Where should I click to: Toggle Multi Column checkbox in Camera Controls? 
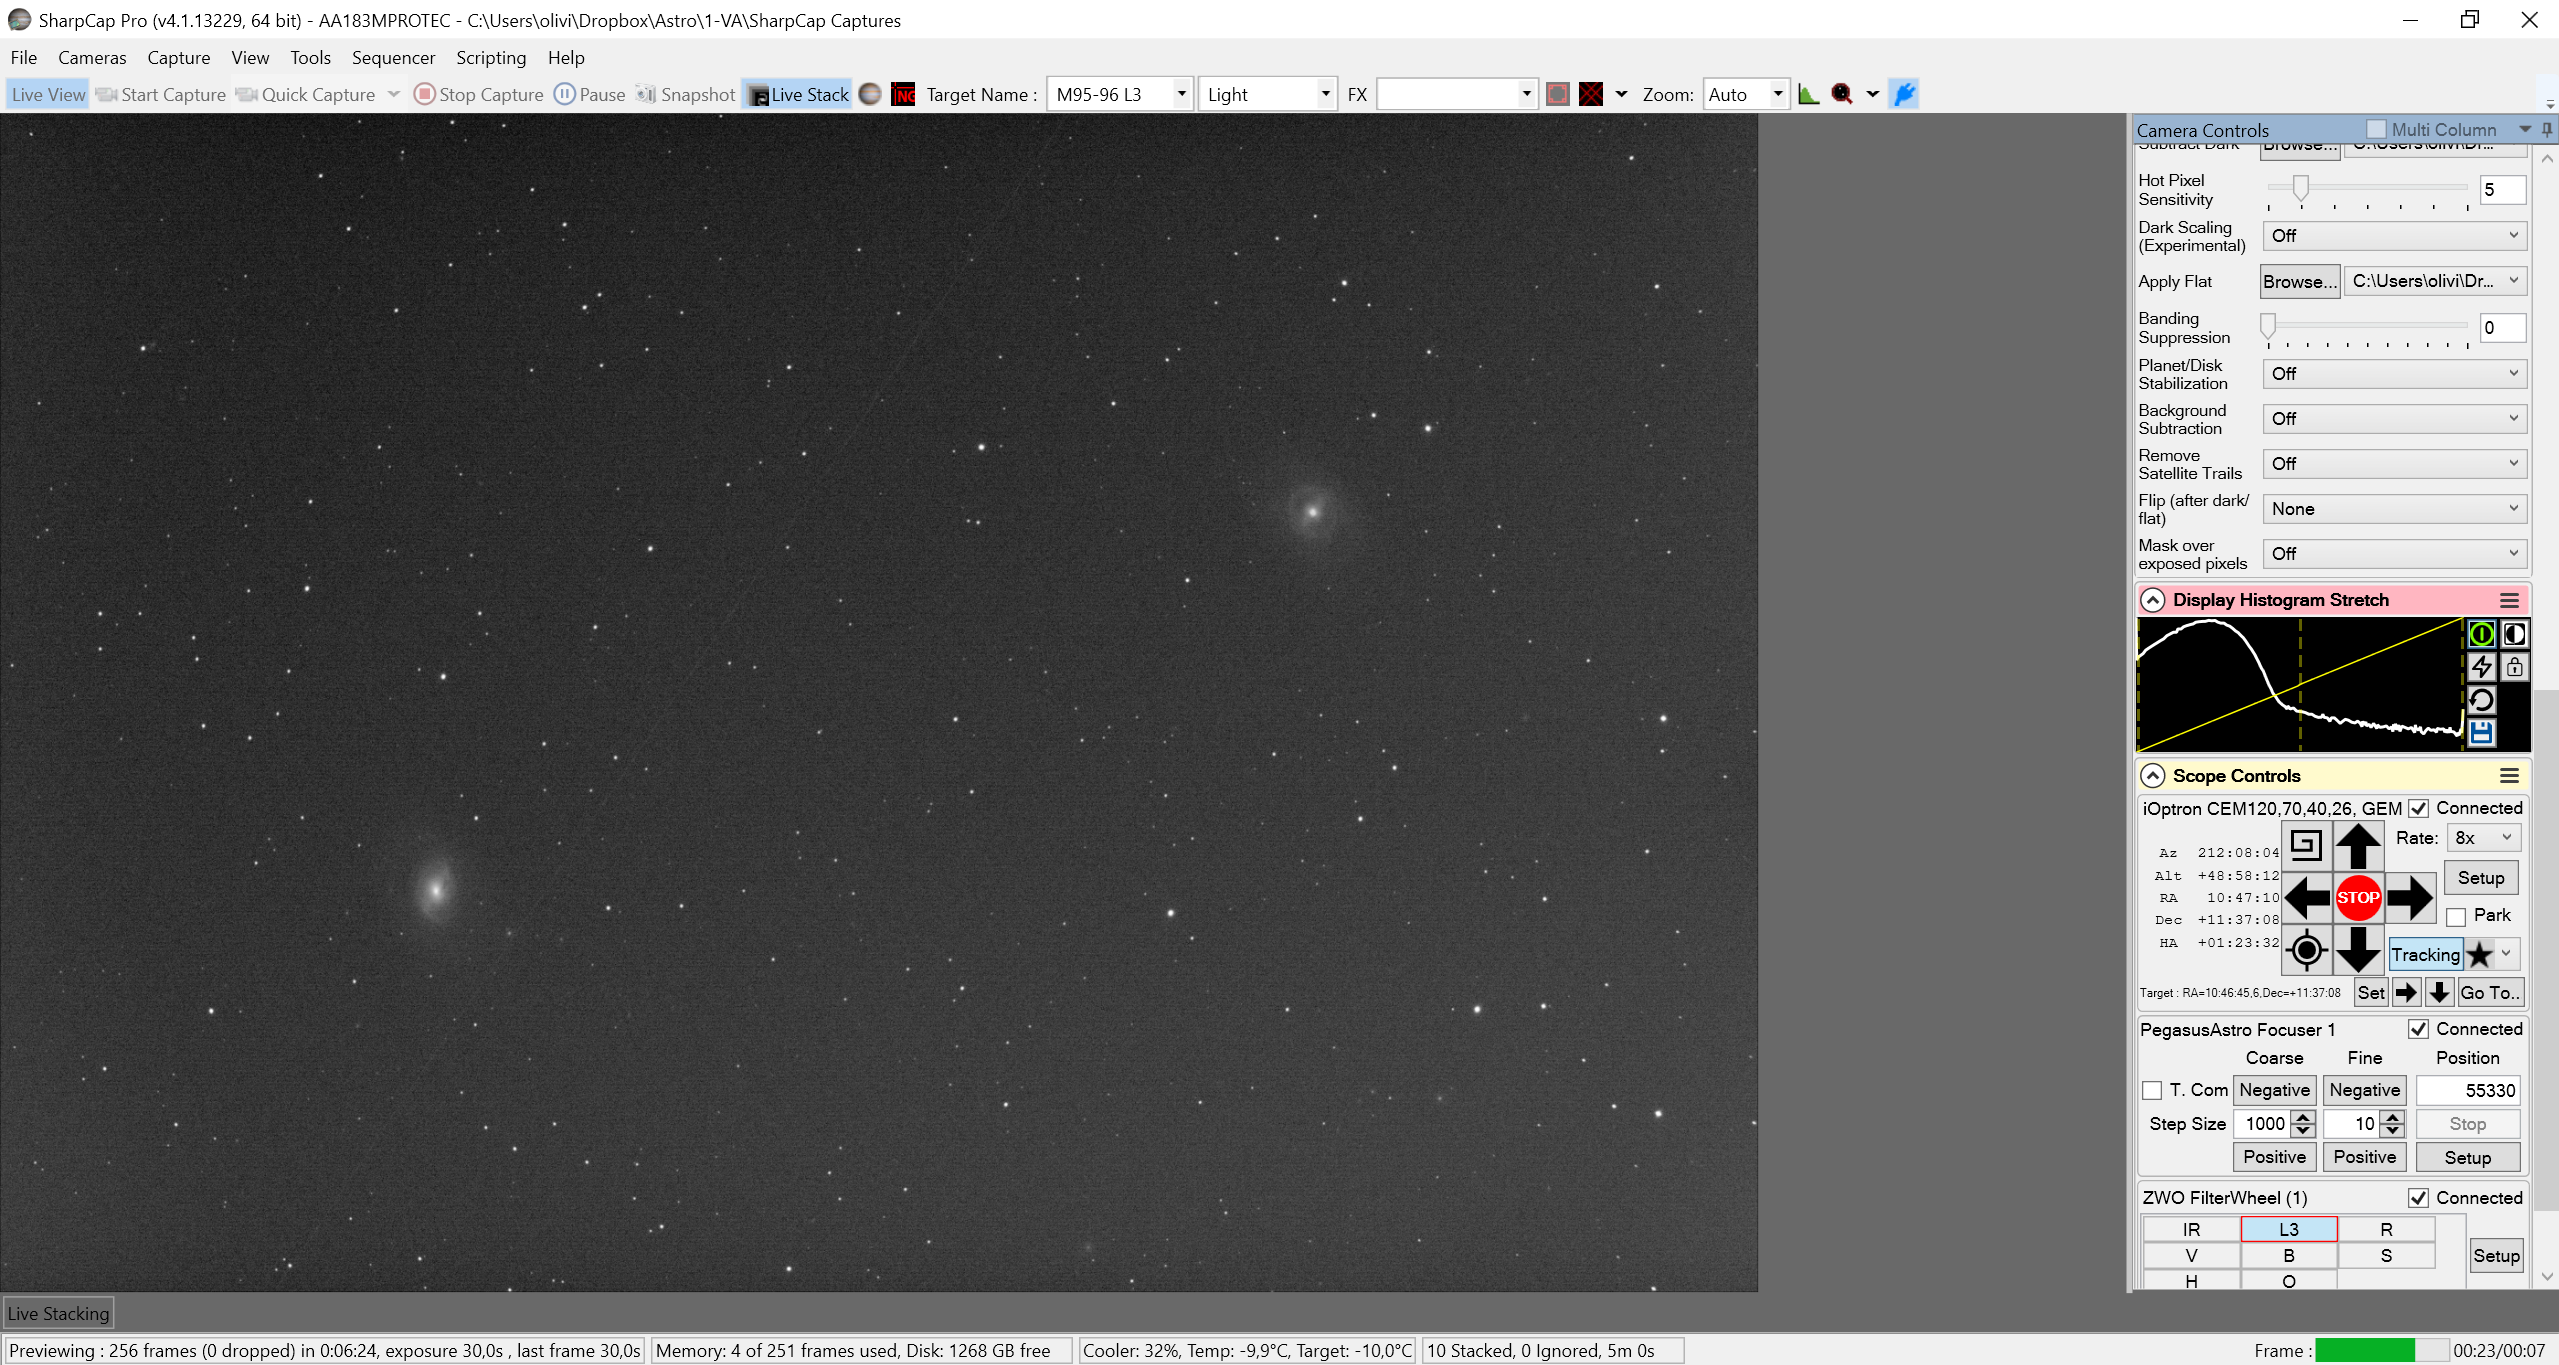[2376, 129]
